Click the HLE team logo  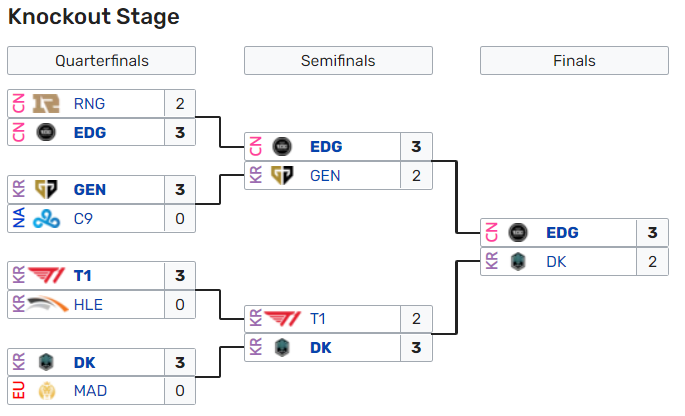(46, 304)
